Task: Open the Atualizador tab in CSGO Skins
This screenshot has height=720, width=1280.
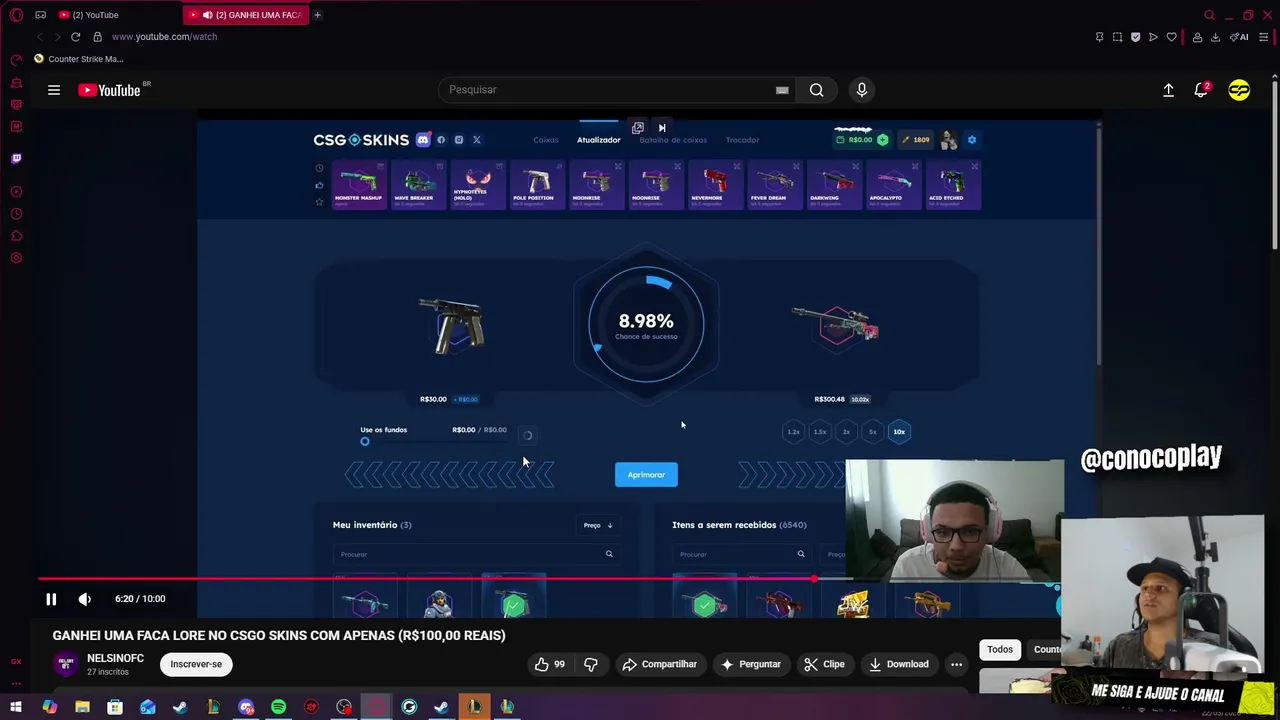Action: coord(598,140)
